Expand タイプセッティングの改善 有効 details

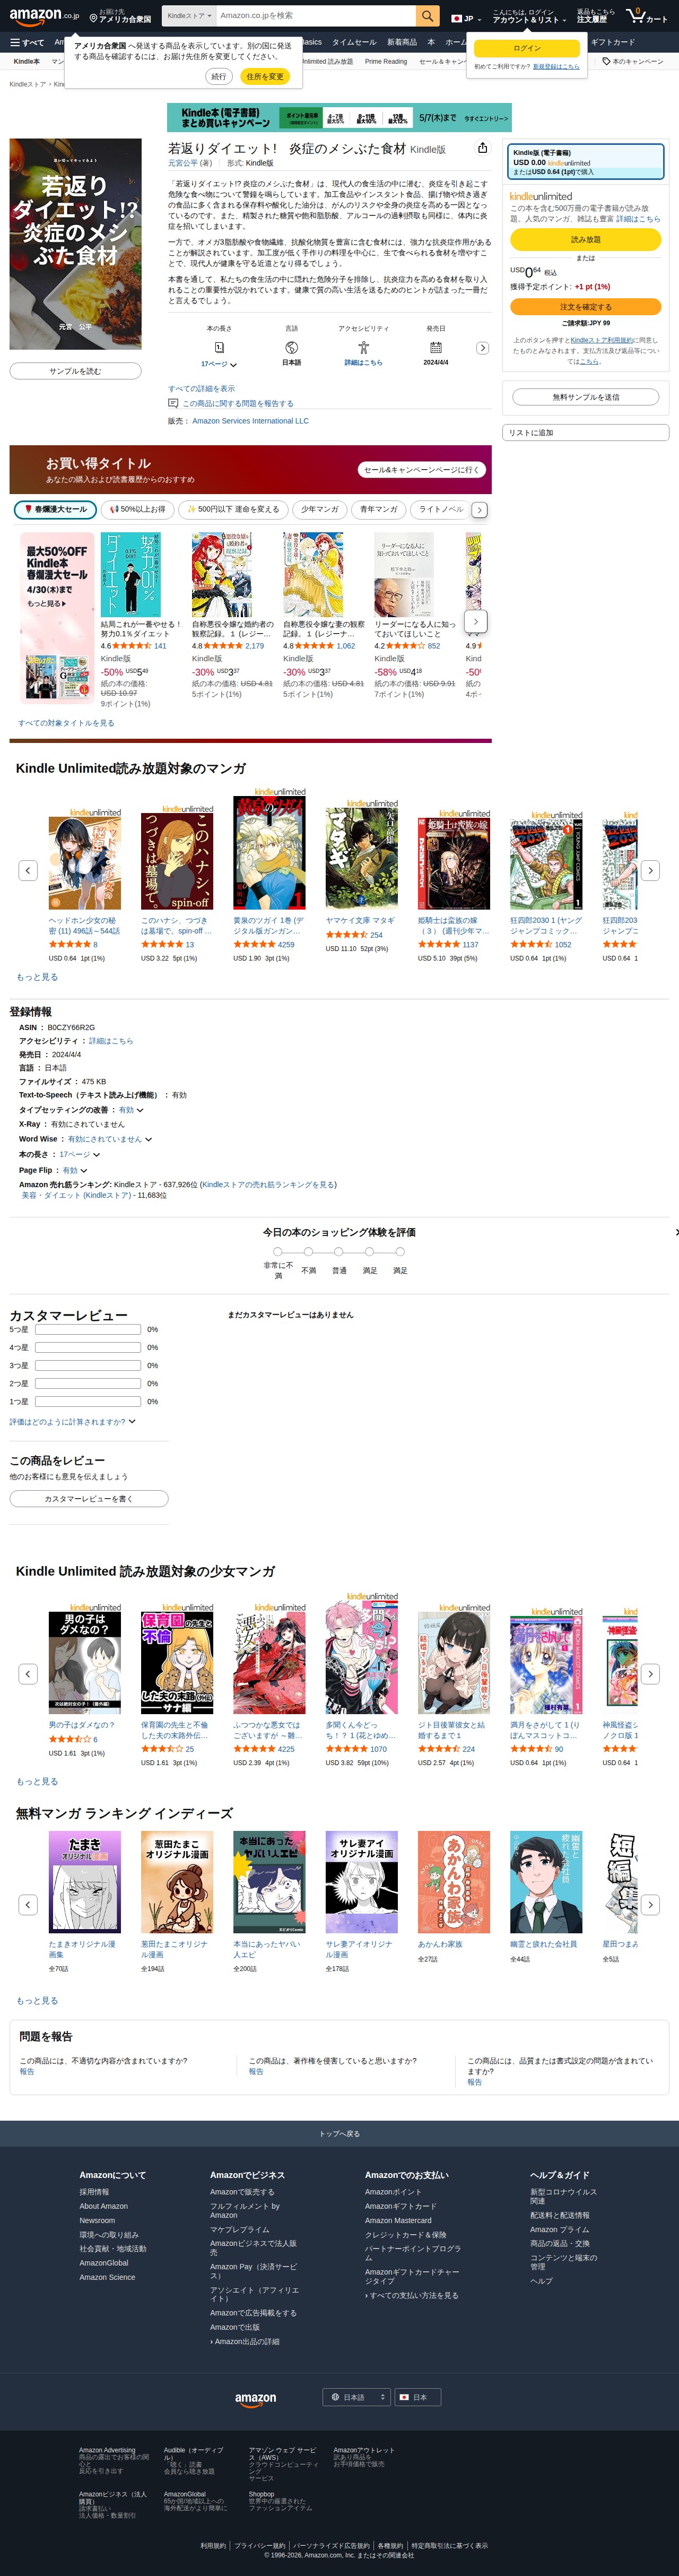coord(131,1110)
